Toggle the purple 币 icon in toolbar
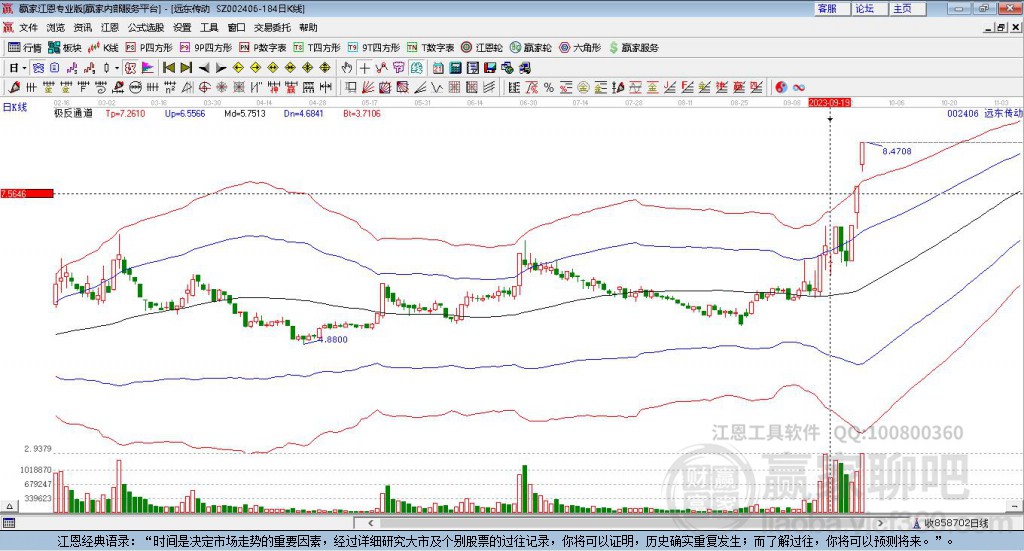 398,68
